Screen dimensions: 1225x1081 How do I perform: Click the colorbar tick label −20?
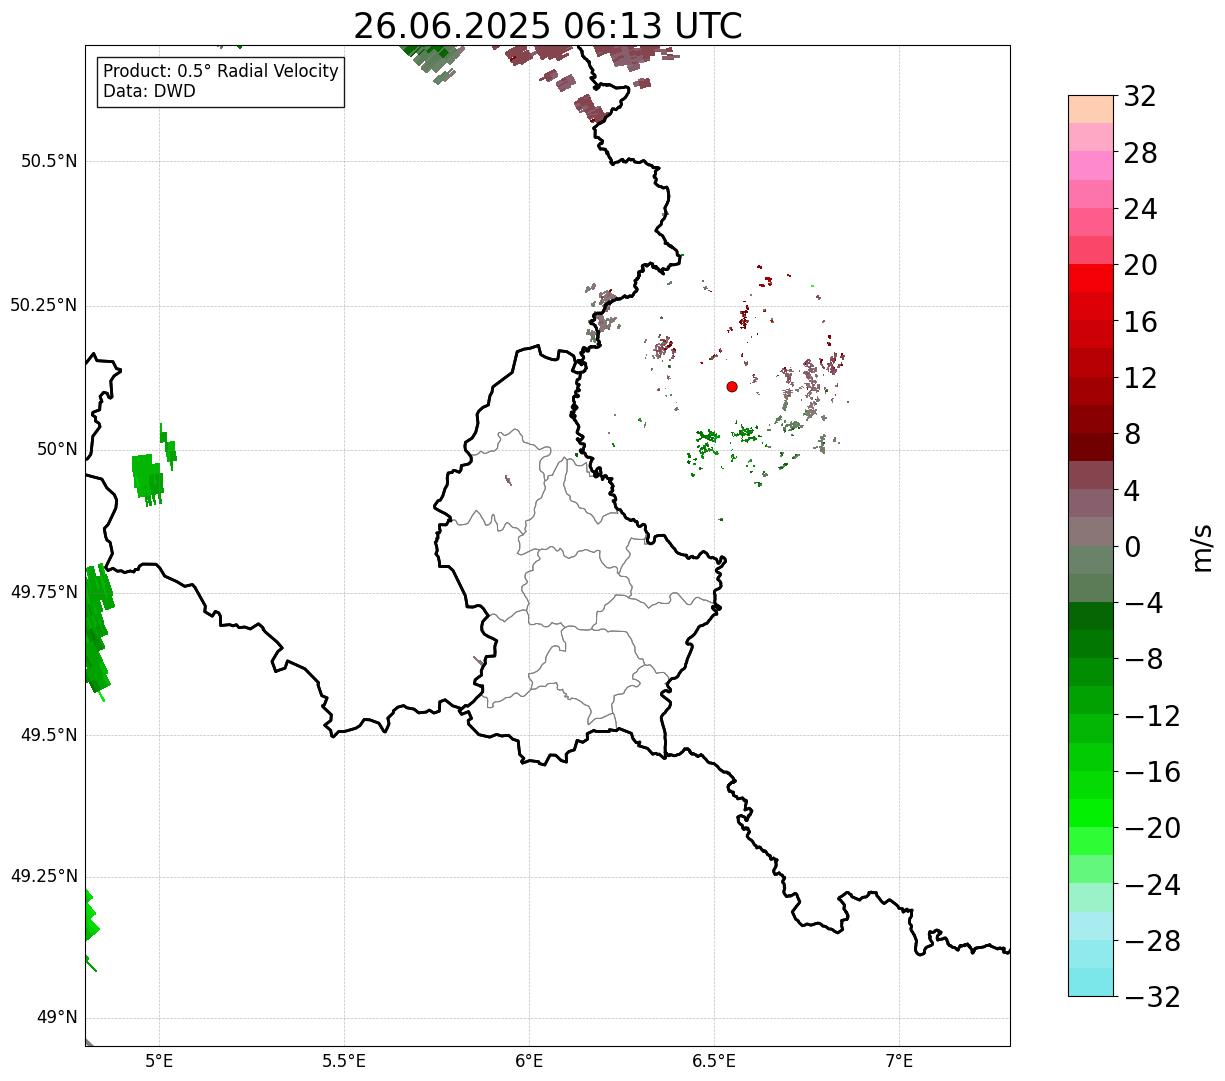(1152, 828)
